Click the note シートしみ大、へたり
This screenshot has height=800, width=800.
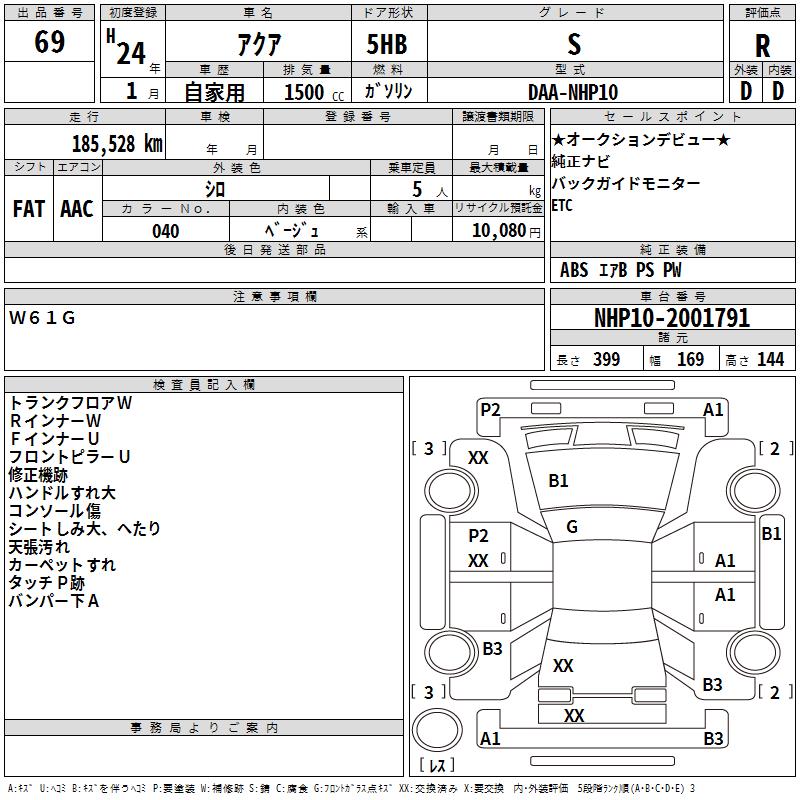click(x=85, y=529)
